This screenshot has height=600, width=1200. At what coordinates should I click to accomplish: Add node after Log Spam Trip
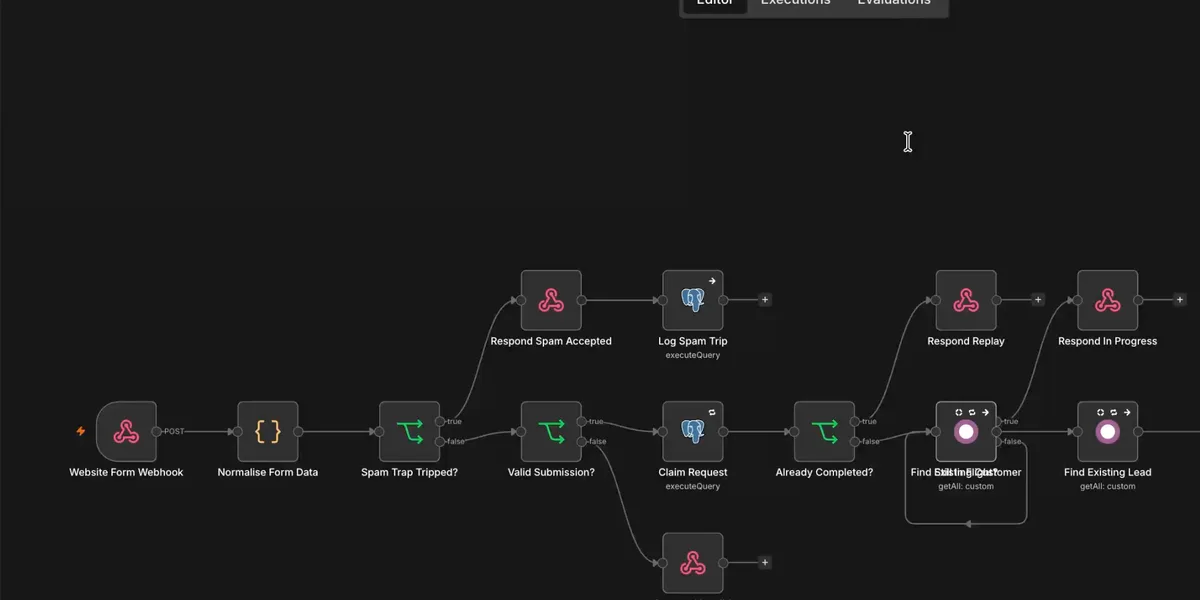point(765,299)
